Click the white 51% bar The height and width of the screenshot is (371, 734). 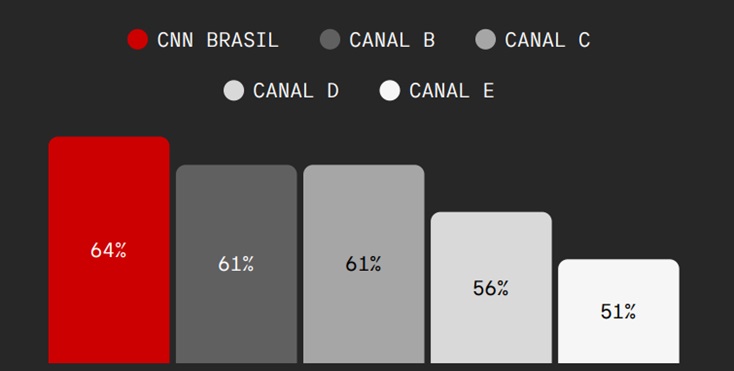[x=618, y=311]
